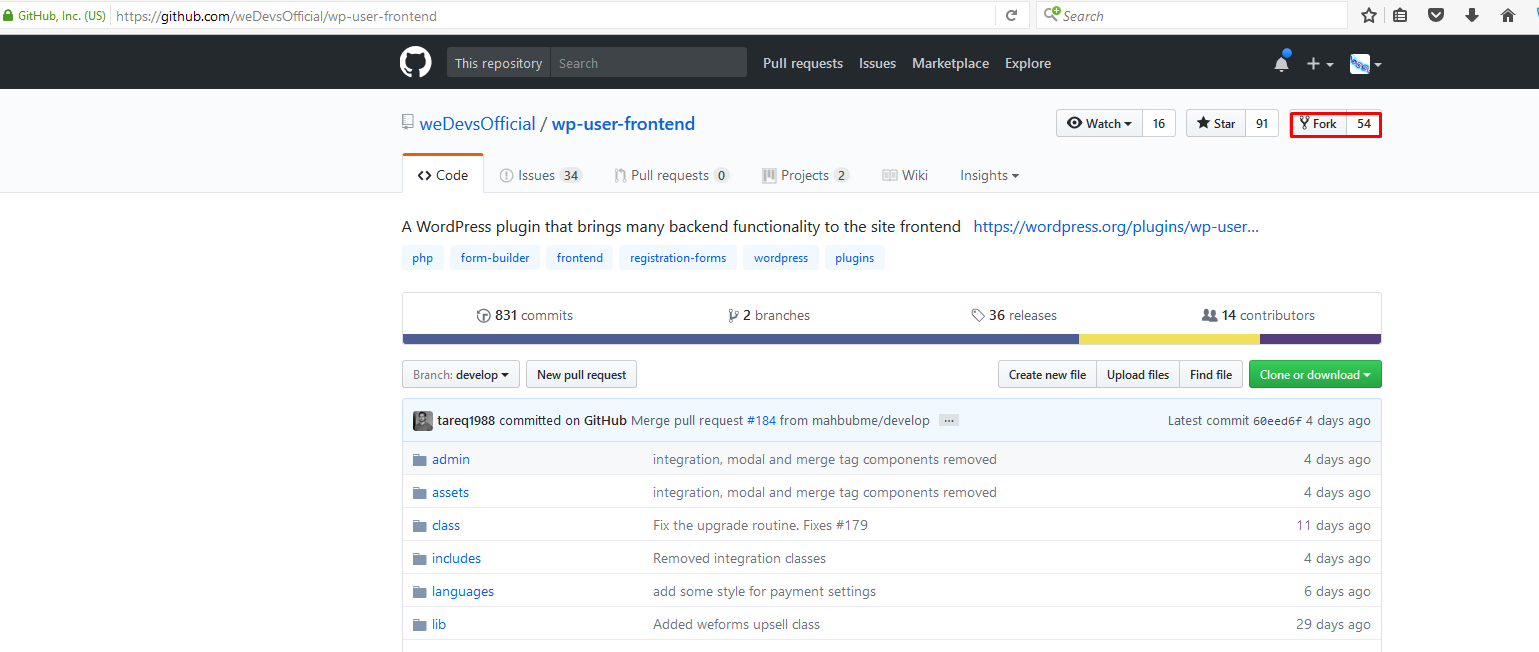Switch to the Code tab
The width and height of the screenshot is (1539, 652).
point(443,175)
